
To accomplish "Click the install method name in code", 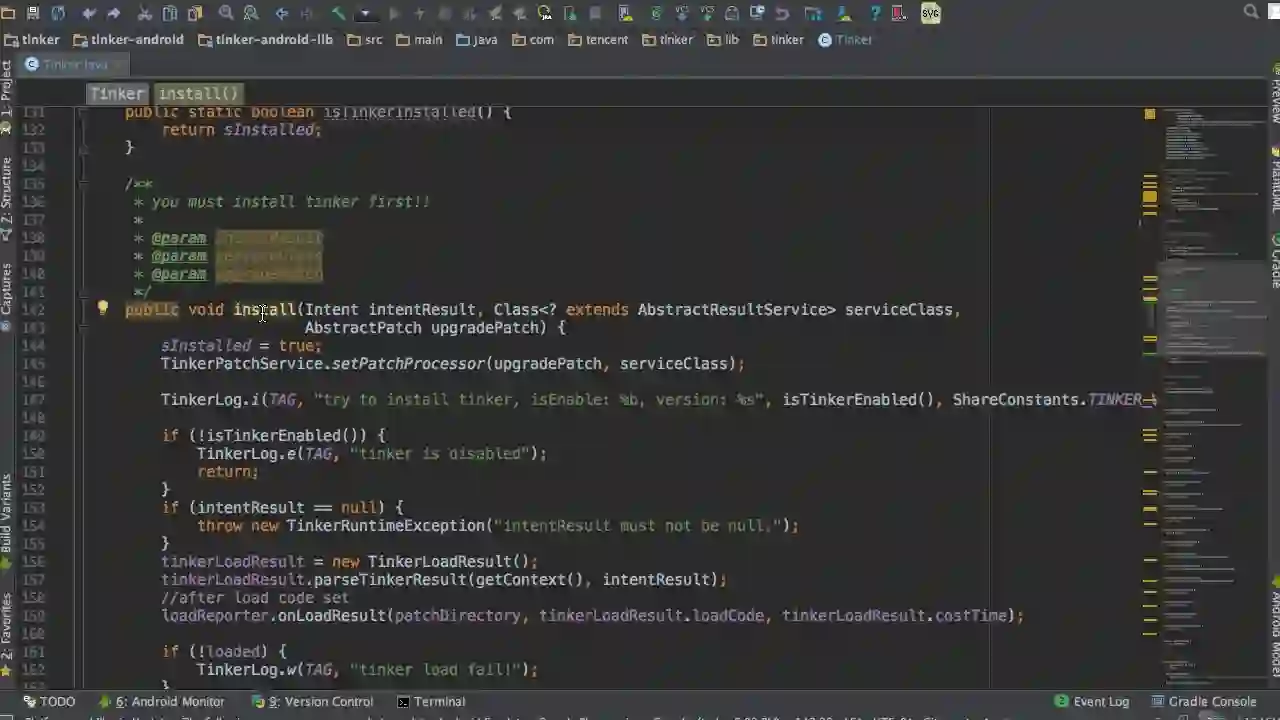I will coord(264,309).
